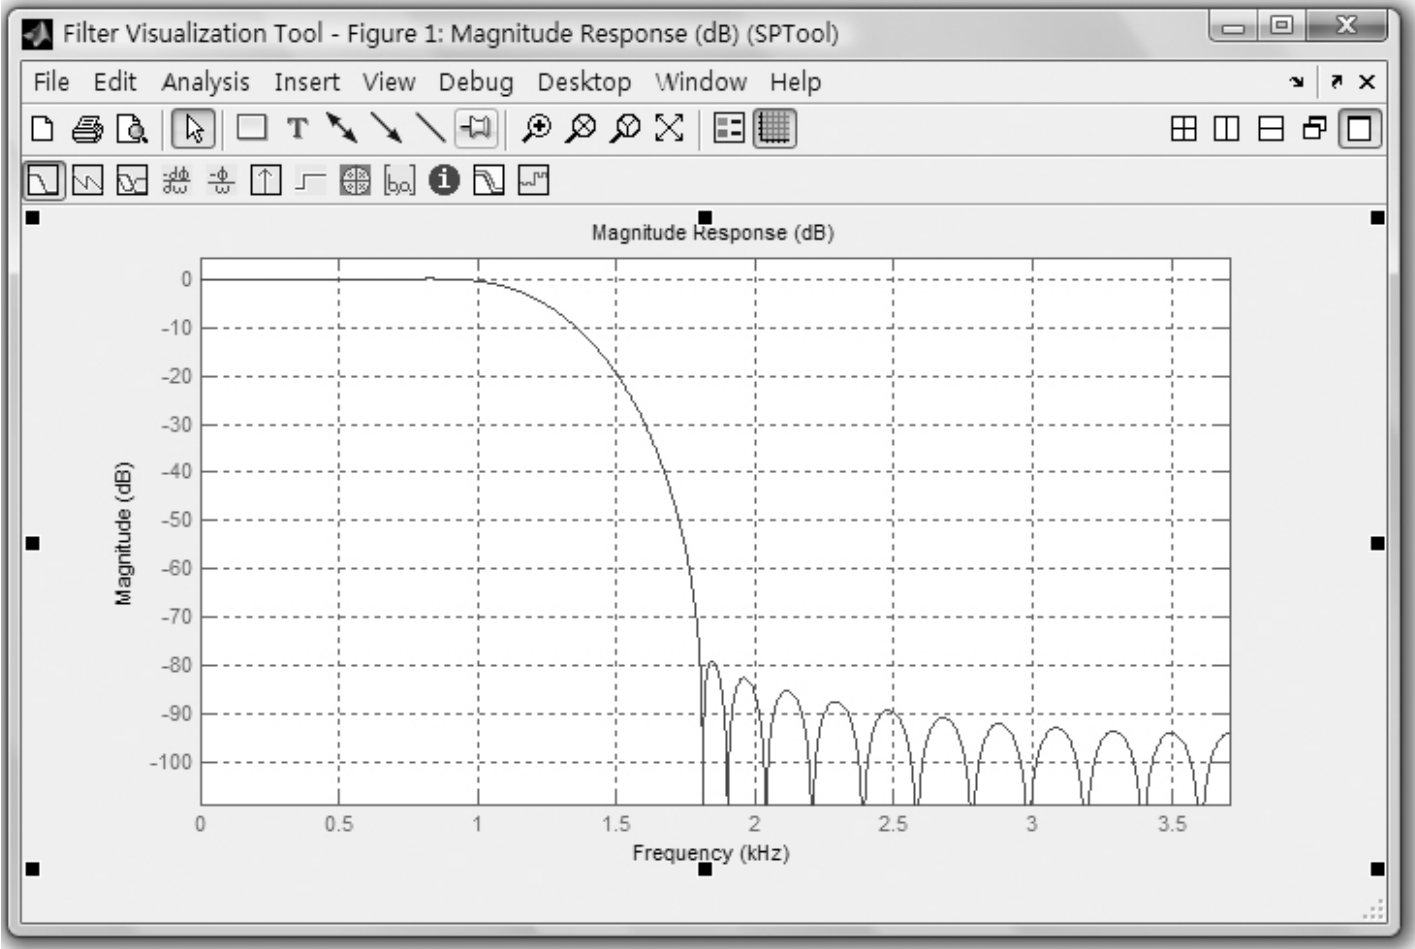Click the '3.5' frequency tick label
The image size is (1415, 949).
click(x=1172, y=824)
